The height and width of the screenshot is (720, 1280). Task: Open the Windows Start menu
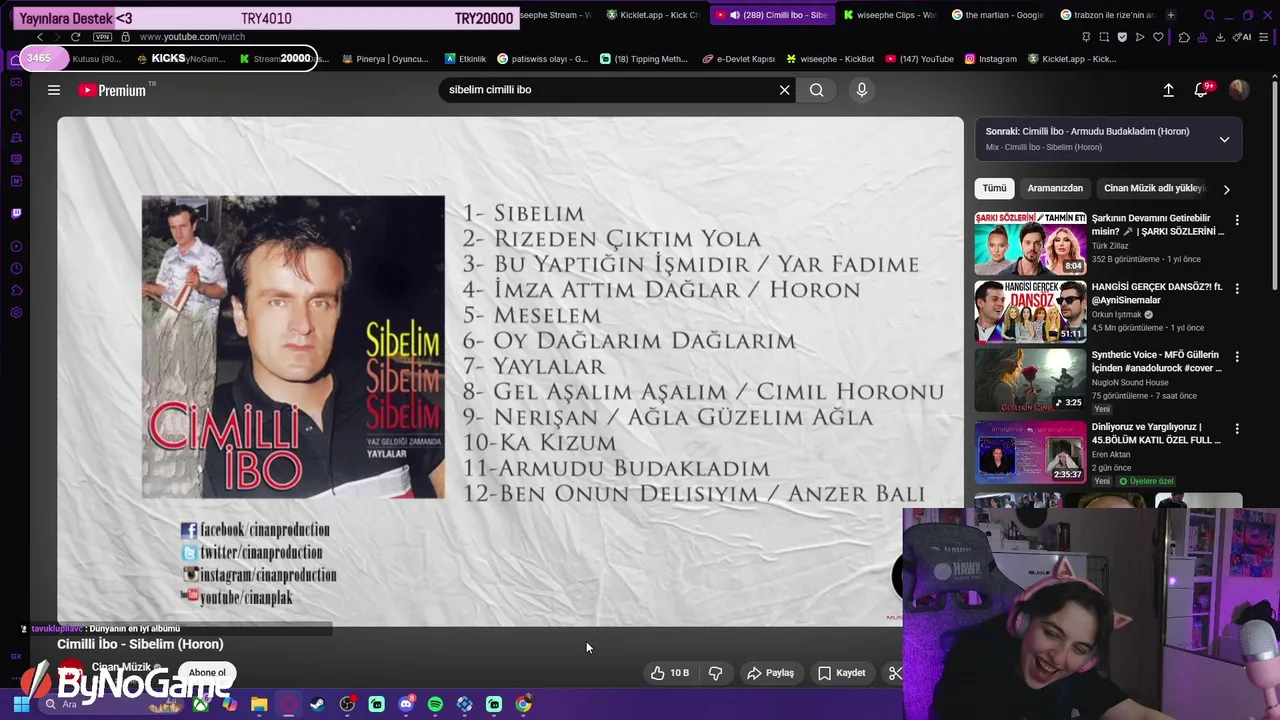[x=20, y=705]
